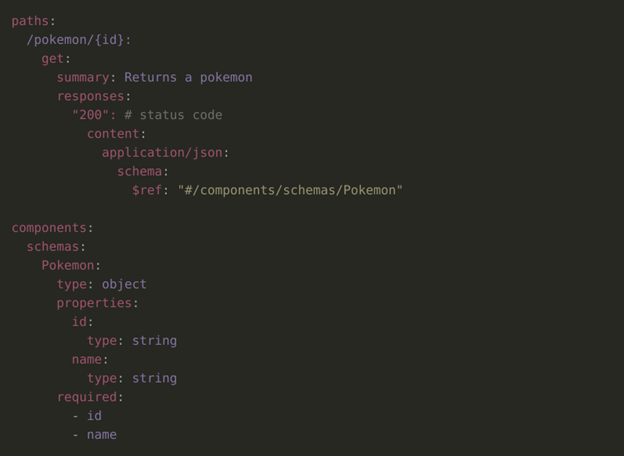Click the 'paths' key at top
Screen dimensions: 624x456
[30, 21]
